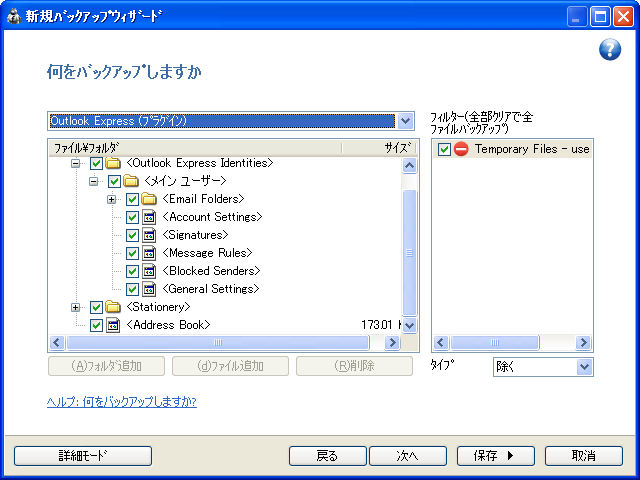Collapse the メイン ユーザー tree node
The width and height of the screenshot is (640, 480).
click(x=93, y=181)
